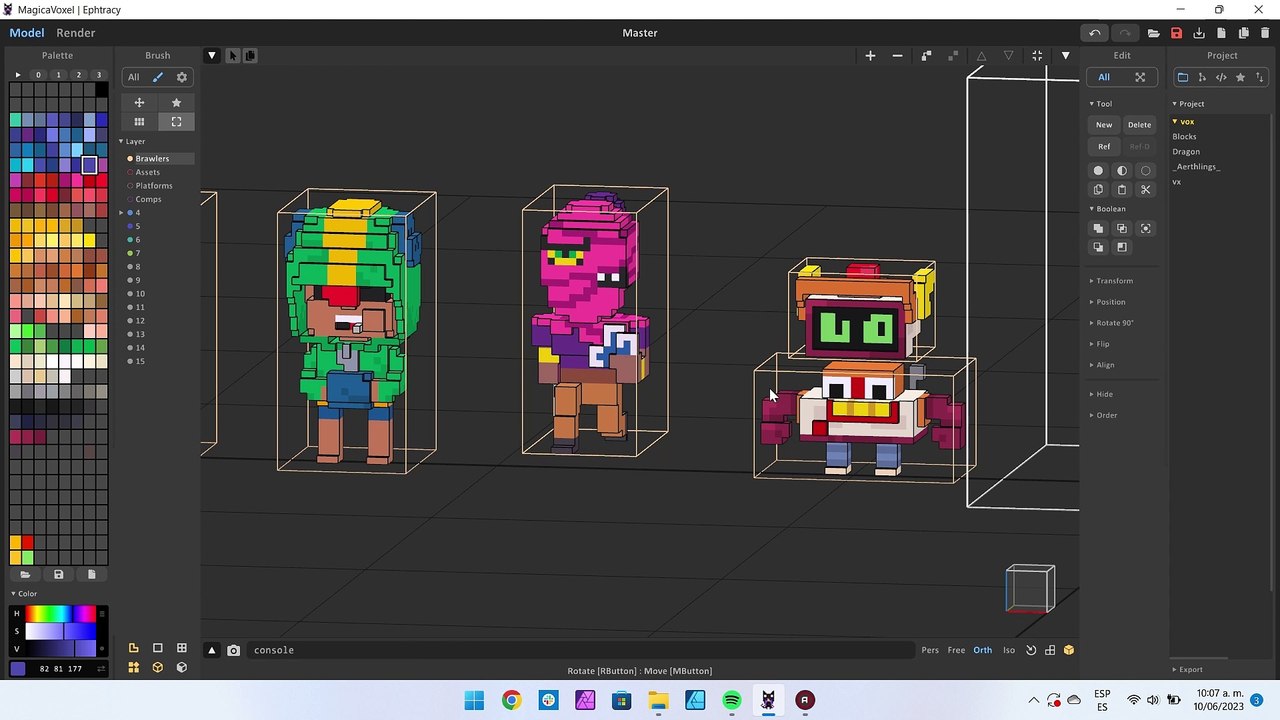Click the star favorites icon in Project panel
Screen dimensions: 1280x720
tap(1240, 77)
